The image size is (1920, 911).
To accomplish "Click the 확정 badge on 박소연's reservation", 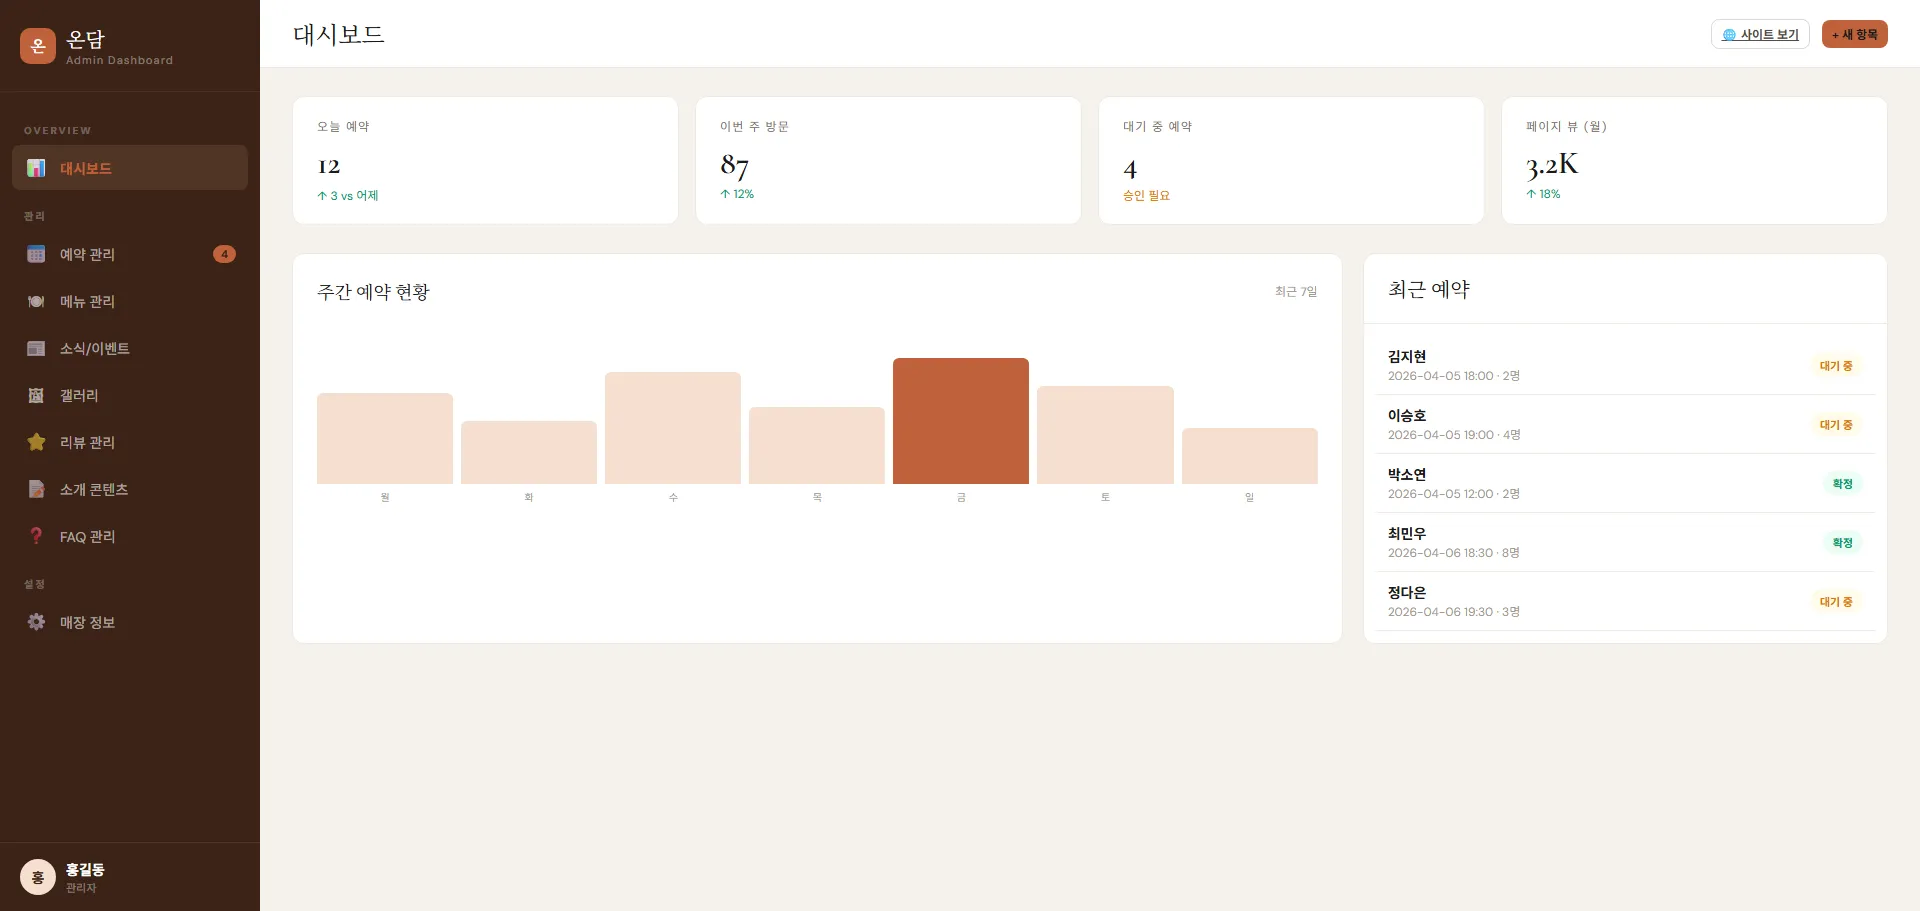I will point(1842,484).
